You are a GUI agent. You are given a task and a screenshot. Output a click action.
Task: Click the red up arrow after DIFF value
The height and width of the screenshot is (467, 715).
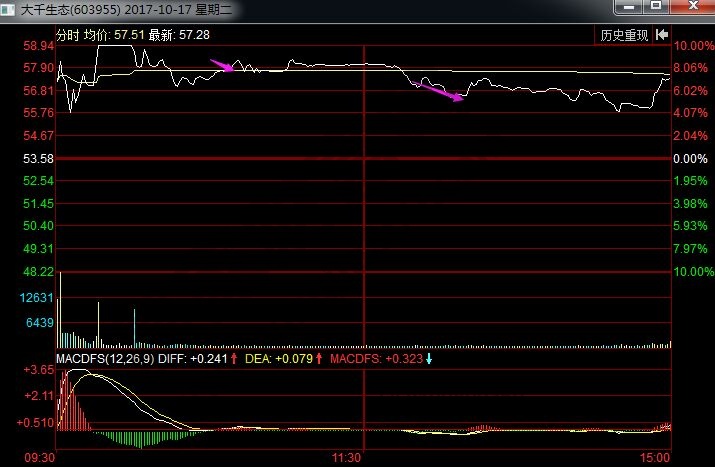point(233,358)
